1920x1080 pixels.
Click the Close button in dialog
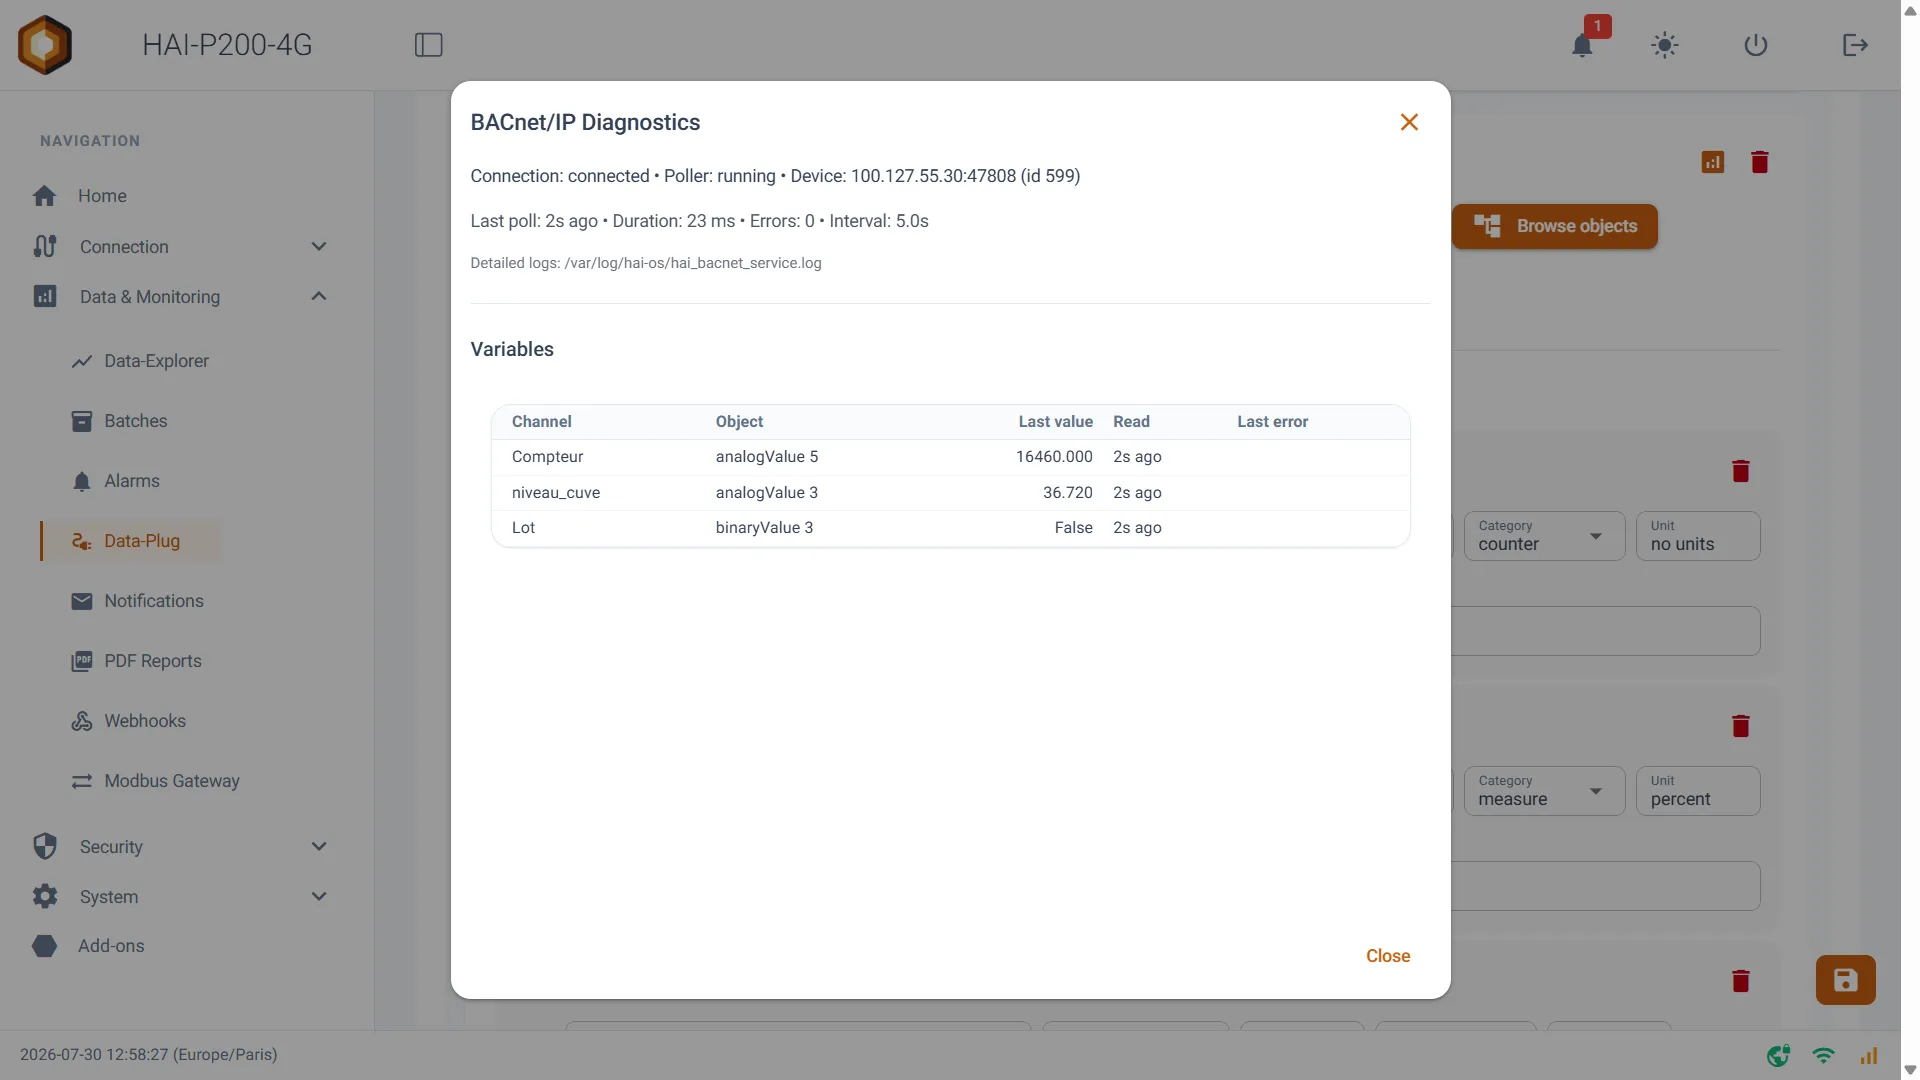[x=1388, y=956]
